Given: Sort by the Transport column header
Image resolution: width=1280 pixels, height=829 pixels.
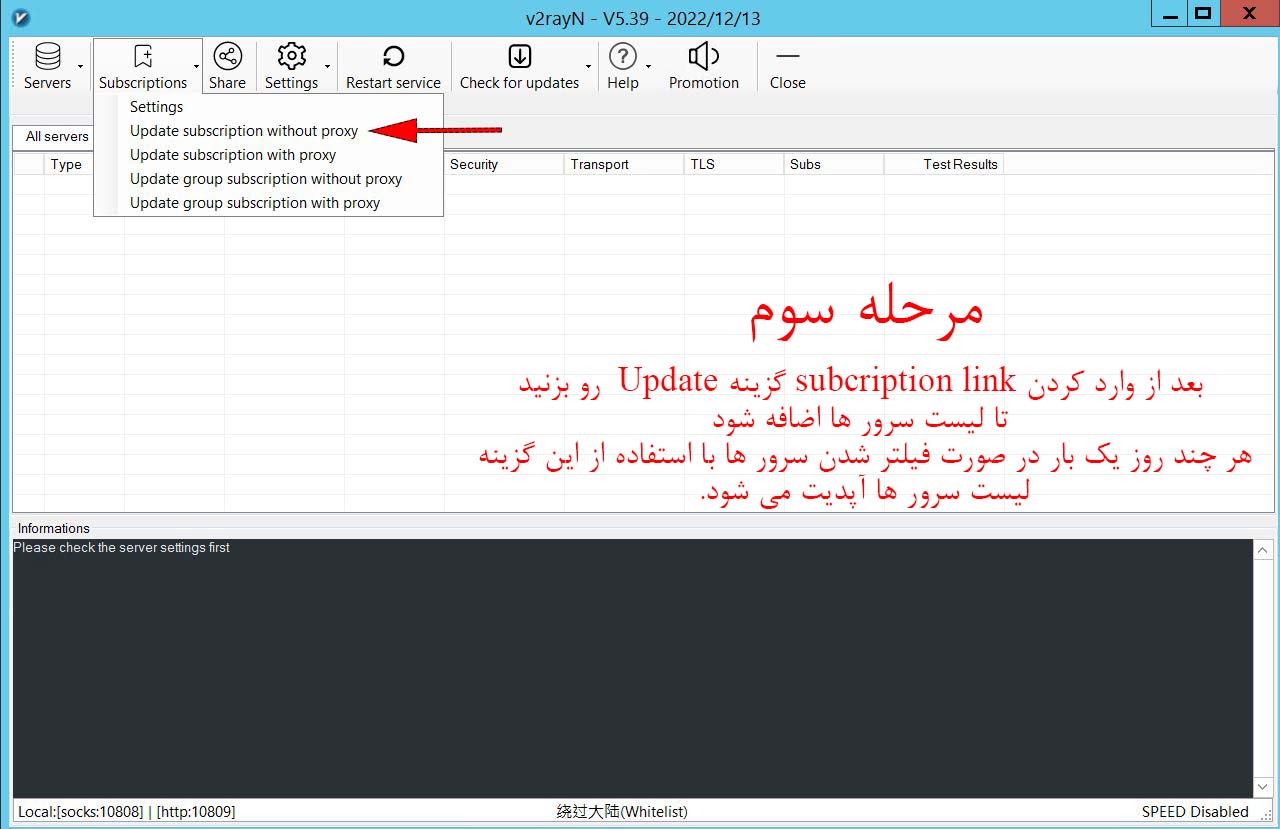Looking at the screenshot, I should point(624,165).
